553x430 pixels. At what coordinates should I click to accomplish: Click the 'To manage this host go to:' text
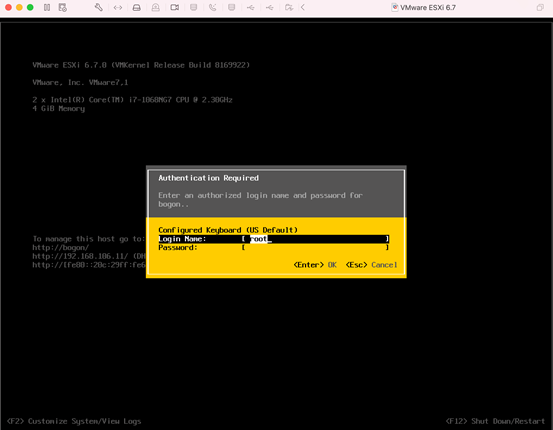click(89, 239)
